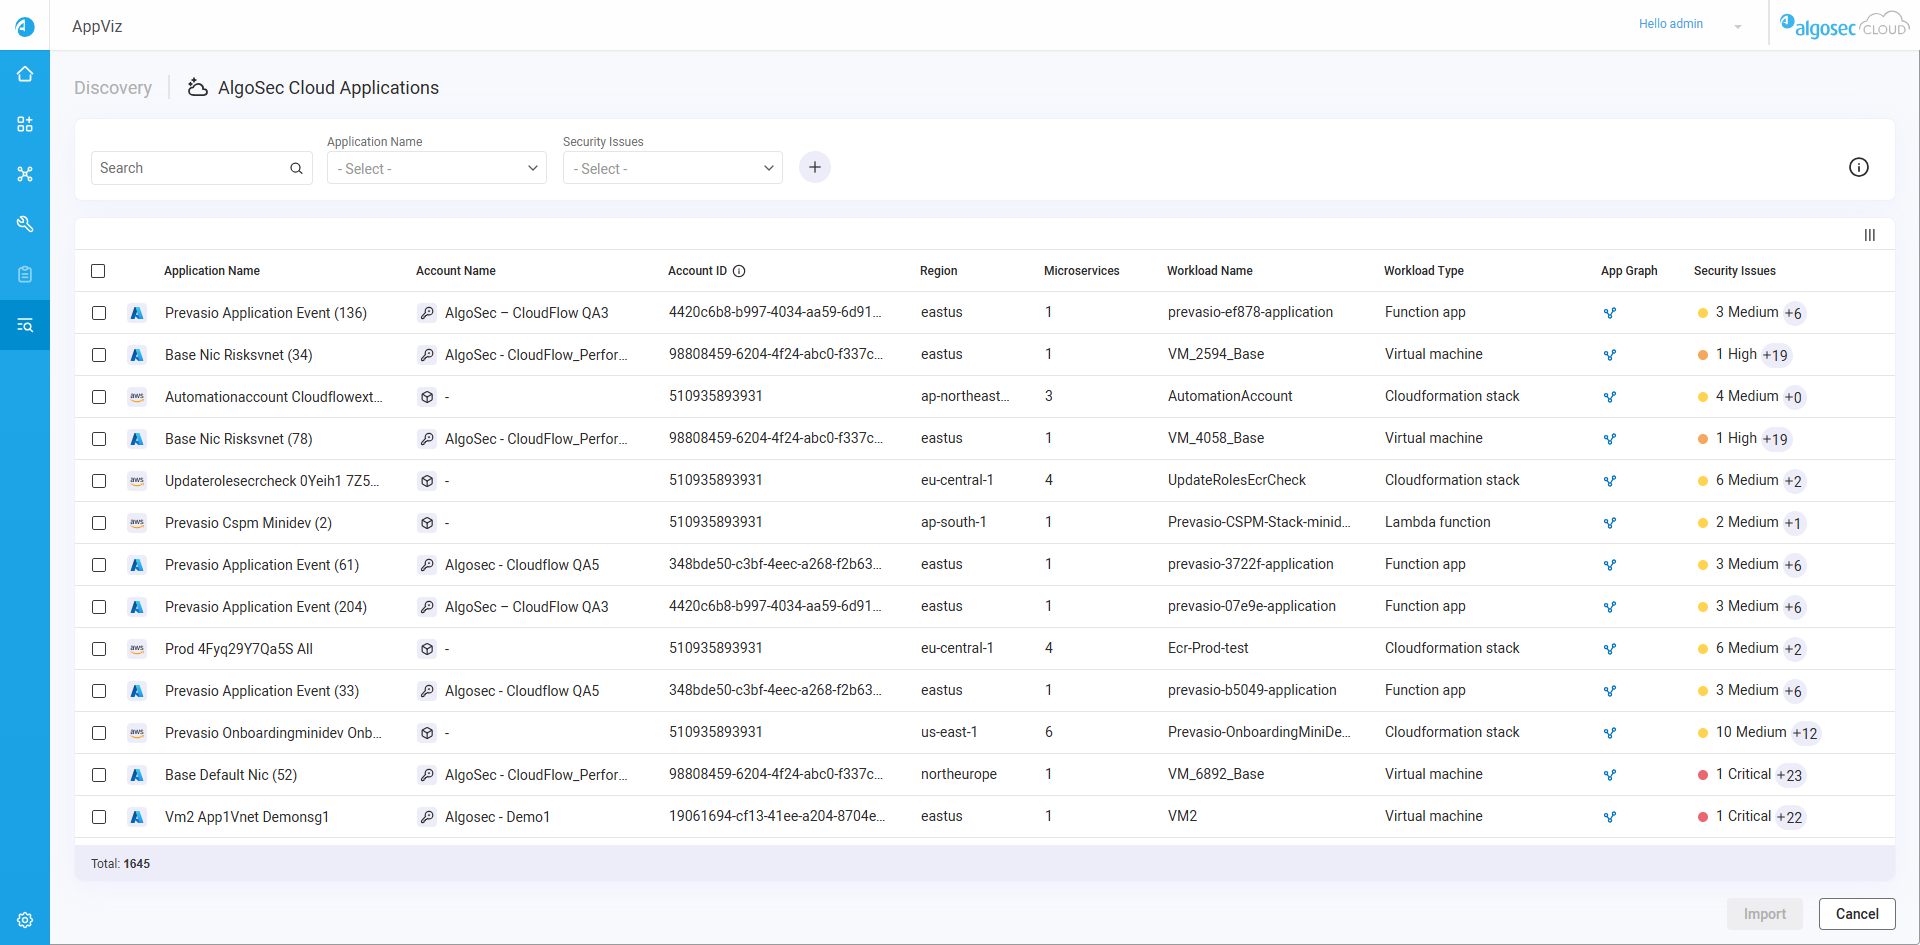Open column chooser icon above table

coord(1869,235)
